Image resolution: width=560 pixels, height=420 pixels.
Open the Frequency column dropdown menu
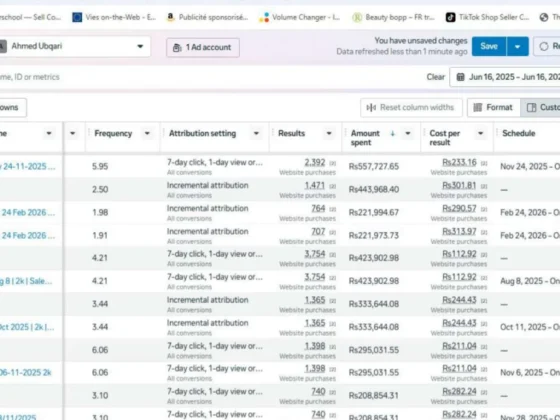coord(147,133)
